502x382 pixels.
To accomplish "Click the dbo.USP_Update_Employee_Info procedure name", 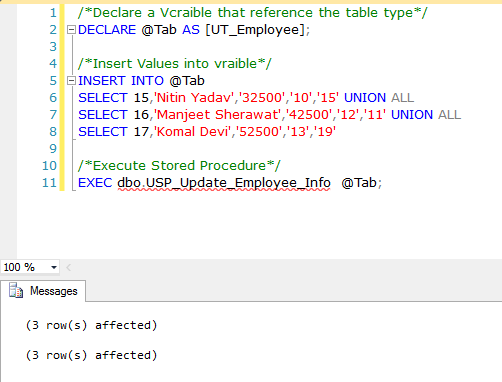I will point(224,183).
